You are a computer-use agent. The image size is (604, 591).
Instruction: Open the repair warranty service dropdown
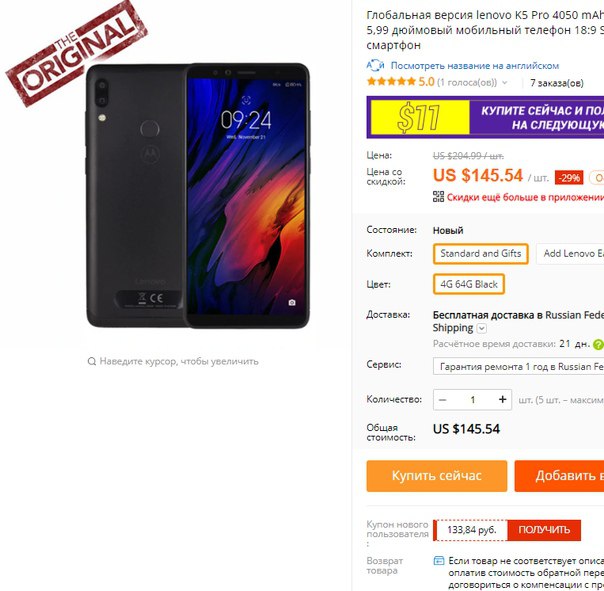click(x=518, y=366)
